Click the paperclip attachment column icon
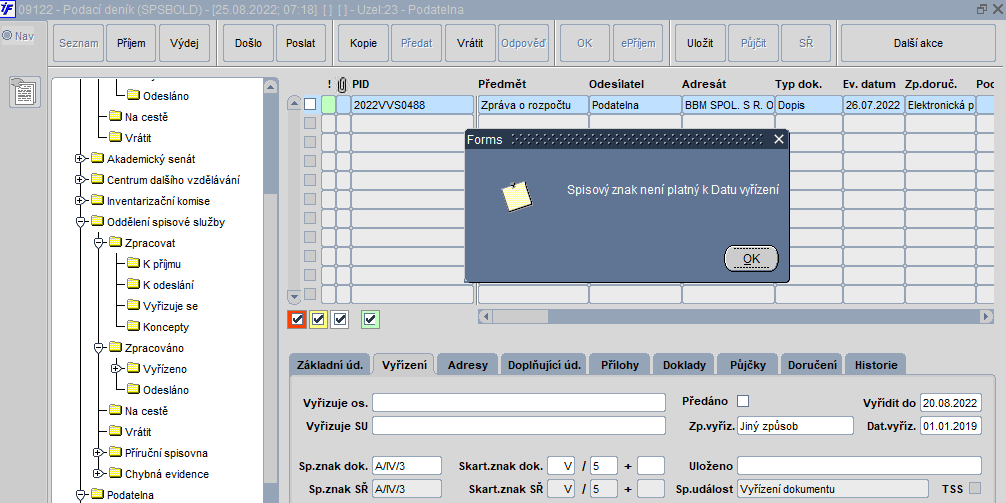The image size is (1006, 503). (x=343, y=85)
